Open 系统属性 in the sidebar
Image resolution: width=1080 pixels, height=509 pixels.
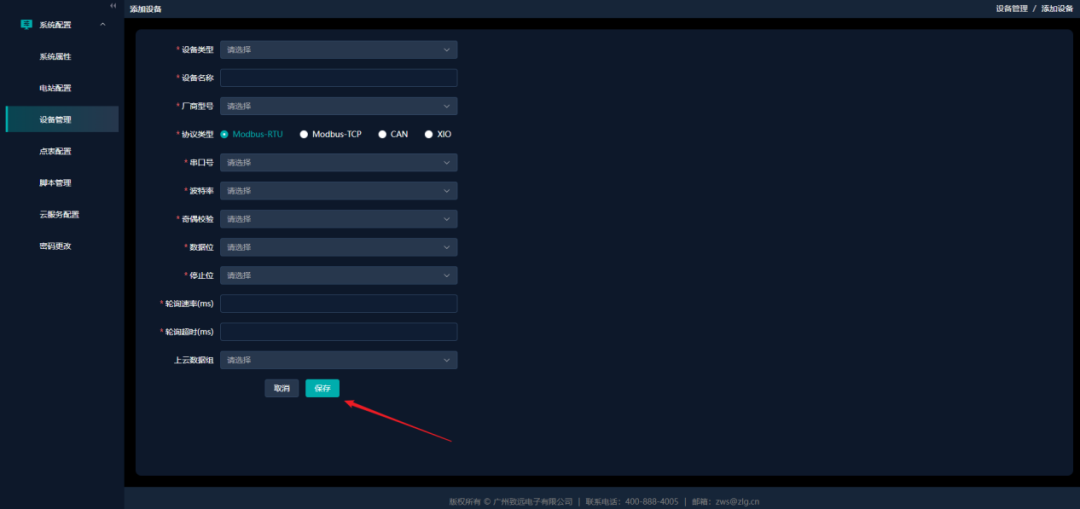[x=55, y=56]
